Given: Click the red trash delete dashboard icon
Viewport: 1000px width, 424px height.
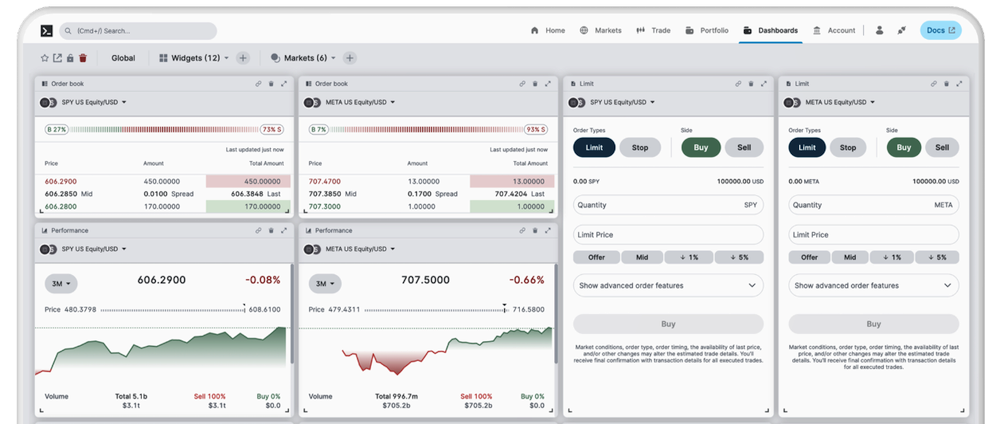Looking at the screenshot, I should [83, 58].
